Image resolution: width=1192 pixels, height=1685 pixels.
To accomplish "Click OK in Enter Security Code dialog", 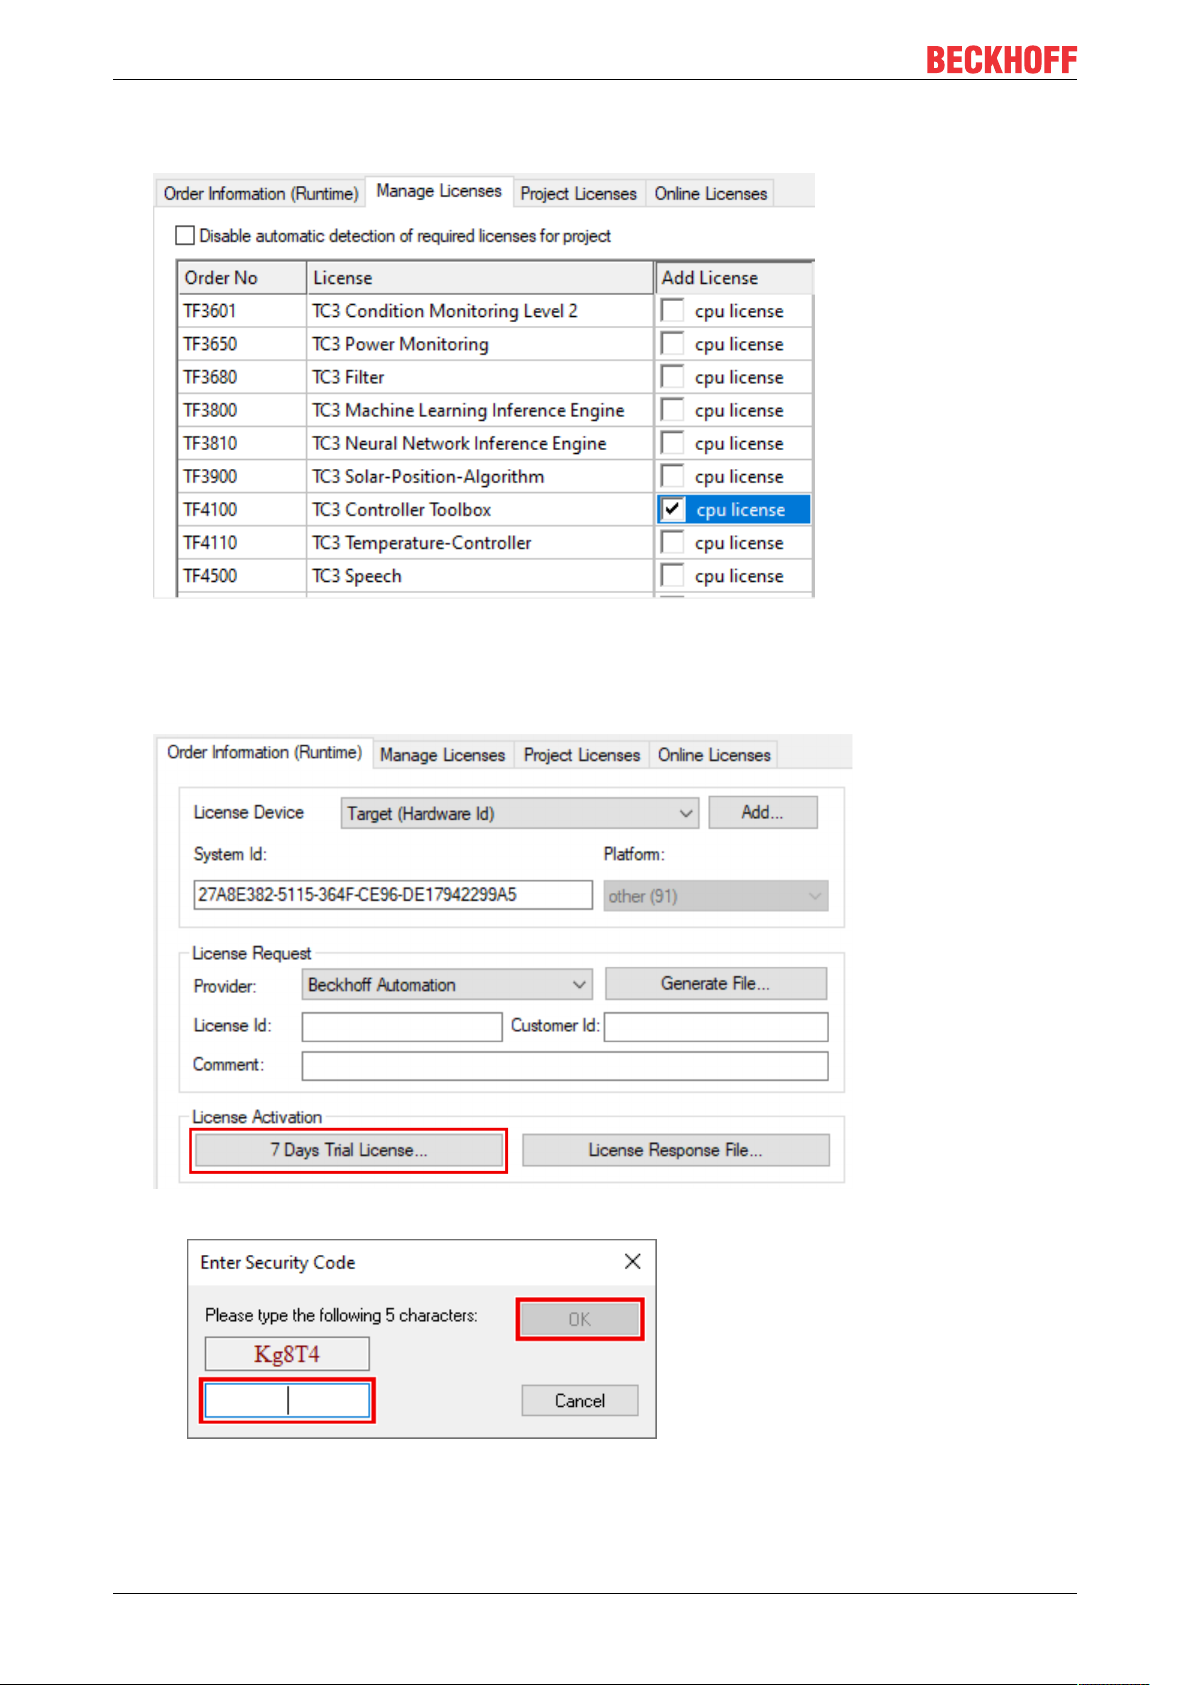I will pyautogui.click(x=580, y=1319).
